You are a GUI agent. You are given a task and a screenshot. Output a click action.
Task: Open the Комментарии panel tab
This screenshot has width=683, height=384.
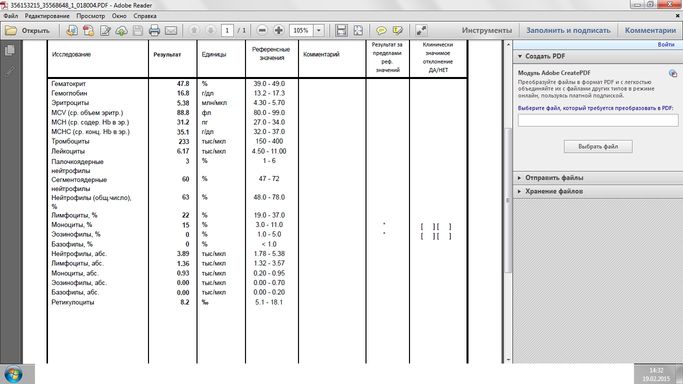click(650, 30)
